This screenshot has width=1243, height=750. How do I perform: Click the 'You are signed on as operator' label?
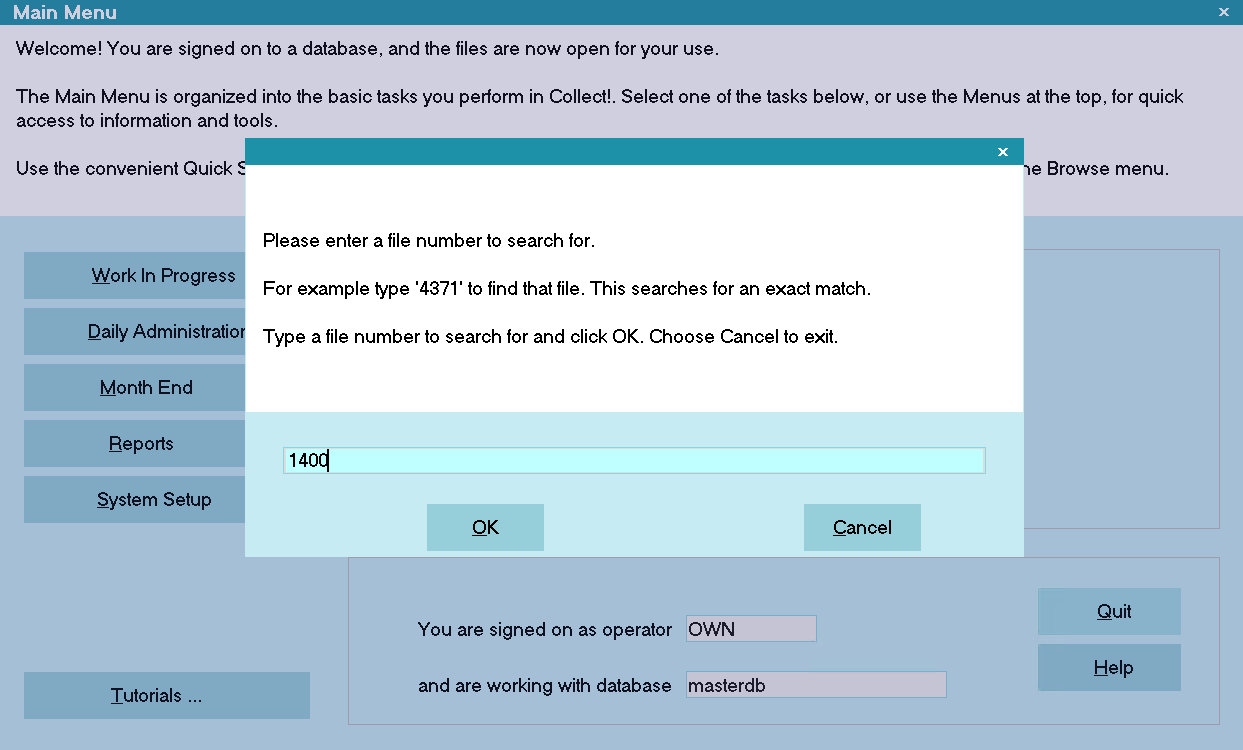click(545, 629)
